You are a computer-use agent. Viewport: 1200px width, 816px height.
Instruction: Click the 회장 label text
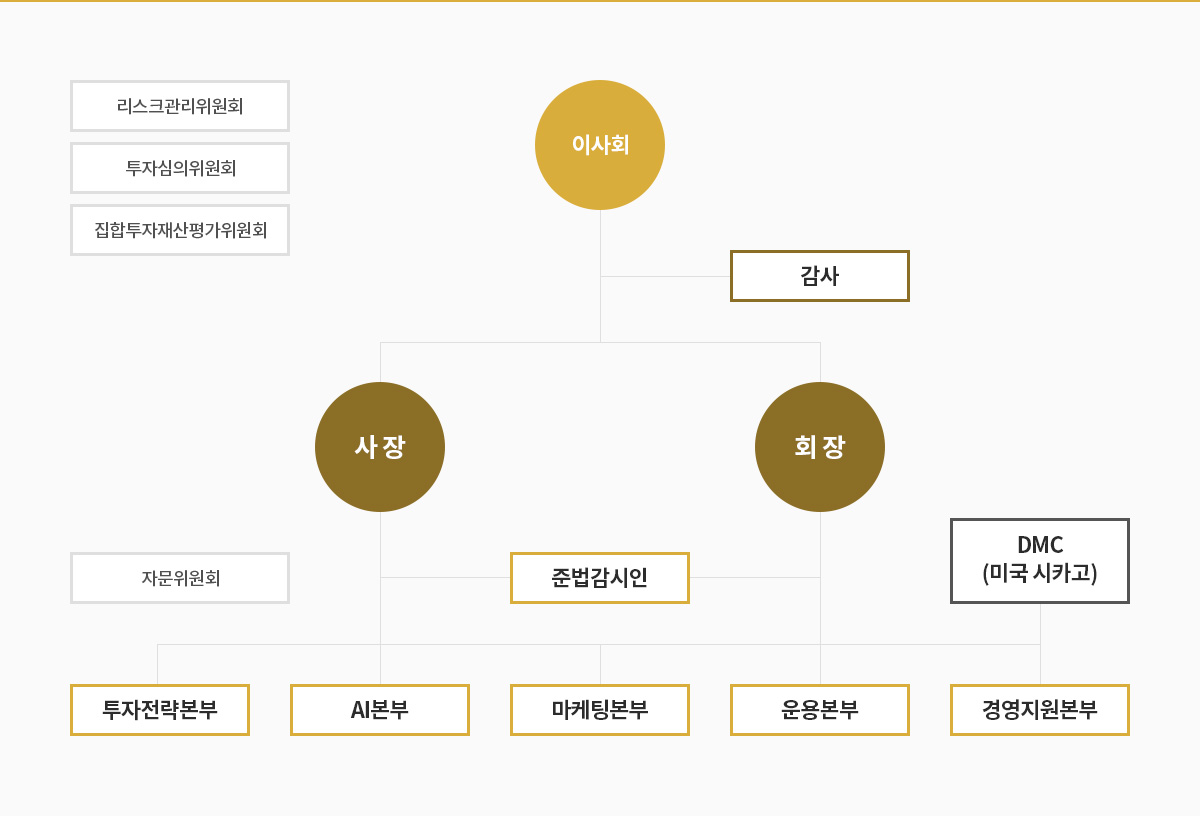[x=820, y=447]
